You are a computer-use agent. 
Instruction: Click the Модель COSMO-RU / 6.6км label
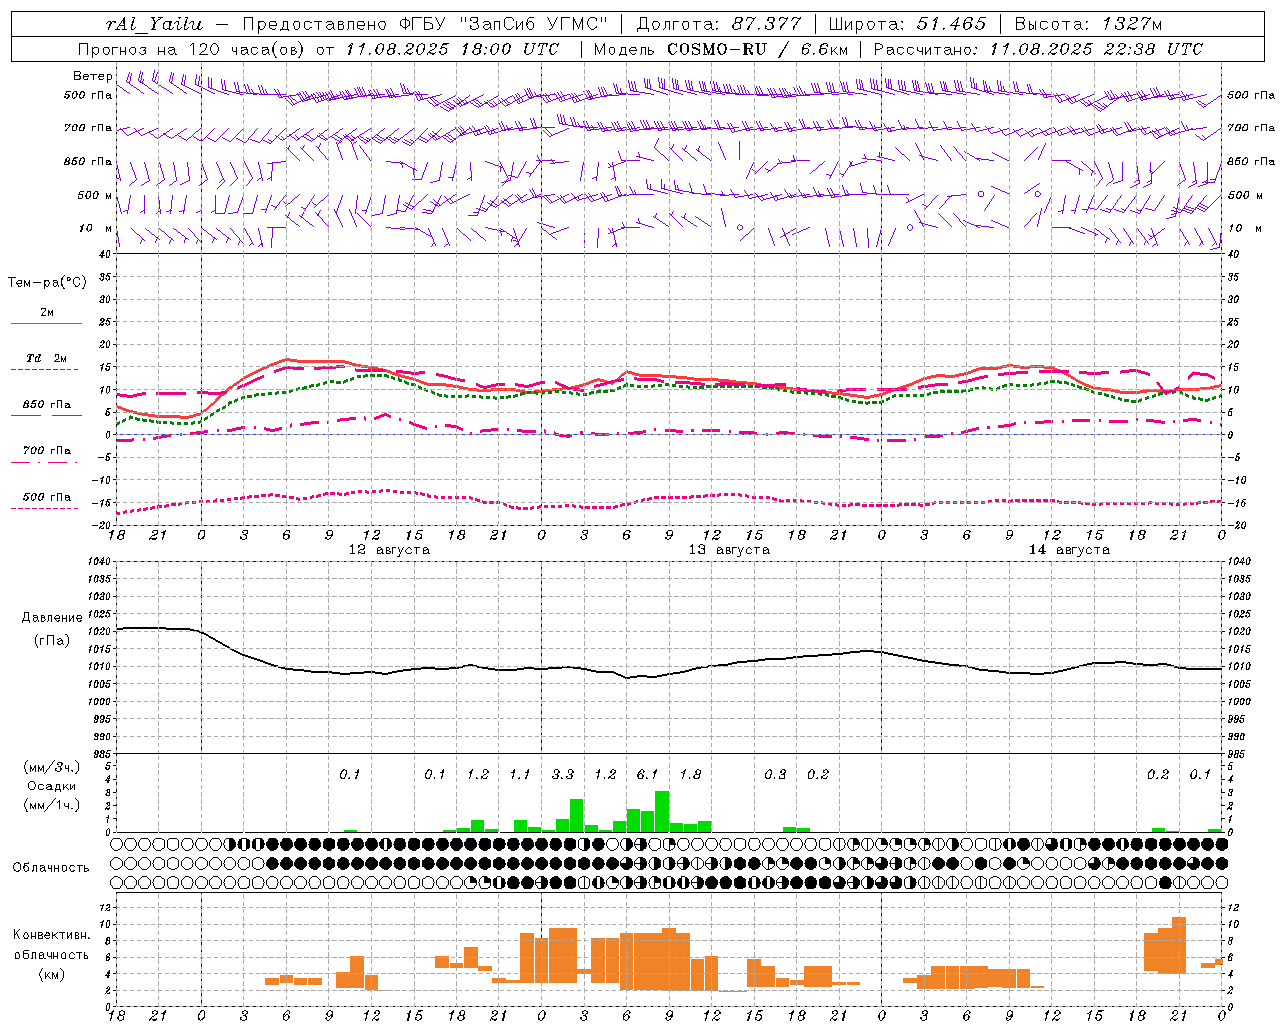[720, 49]
